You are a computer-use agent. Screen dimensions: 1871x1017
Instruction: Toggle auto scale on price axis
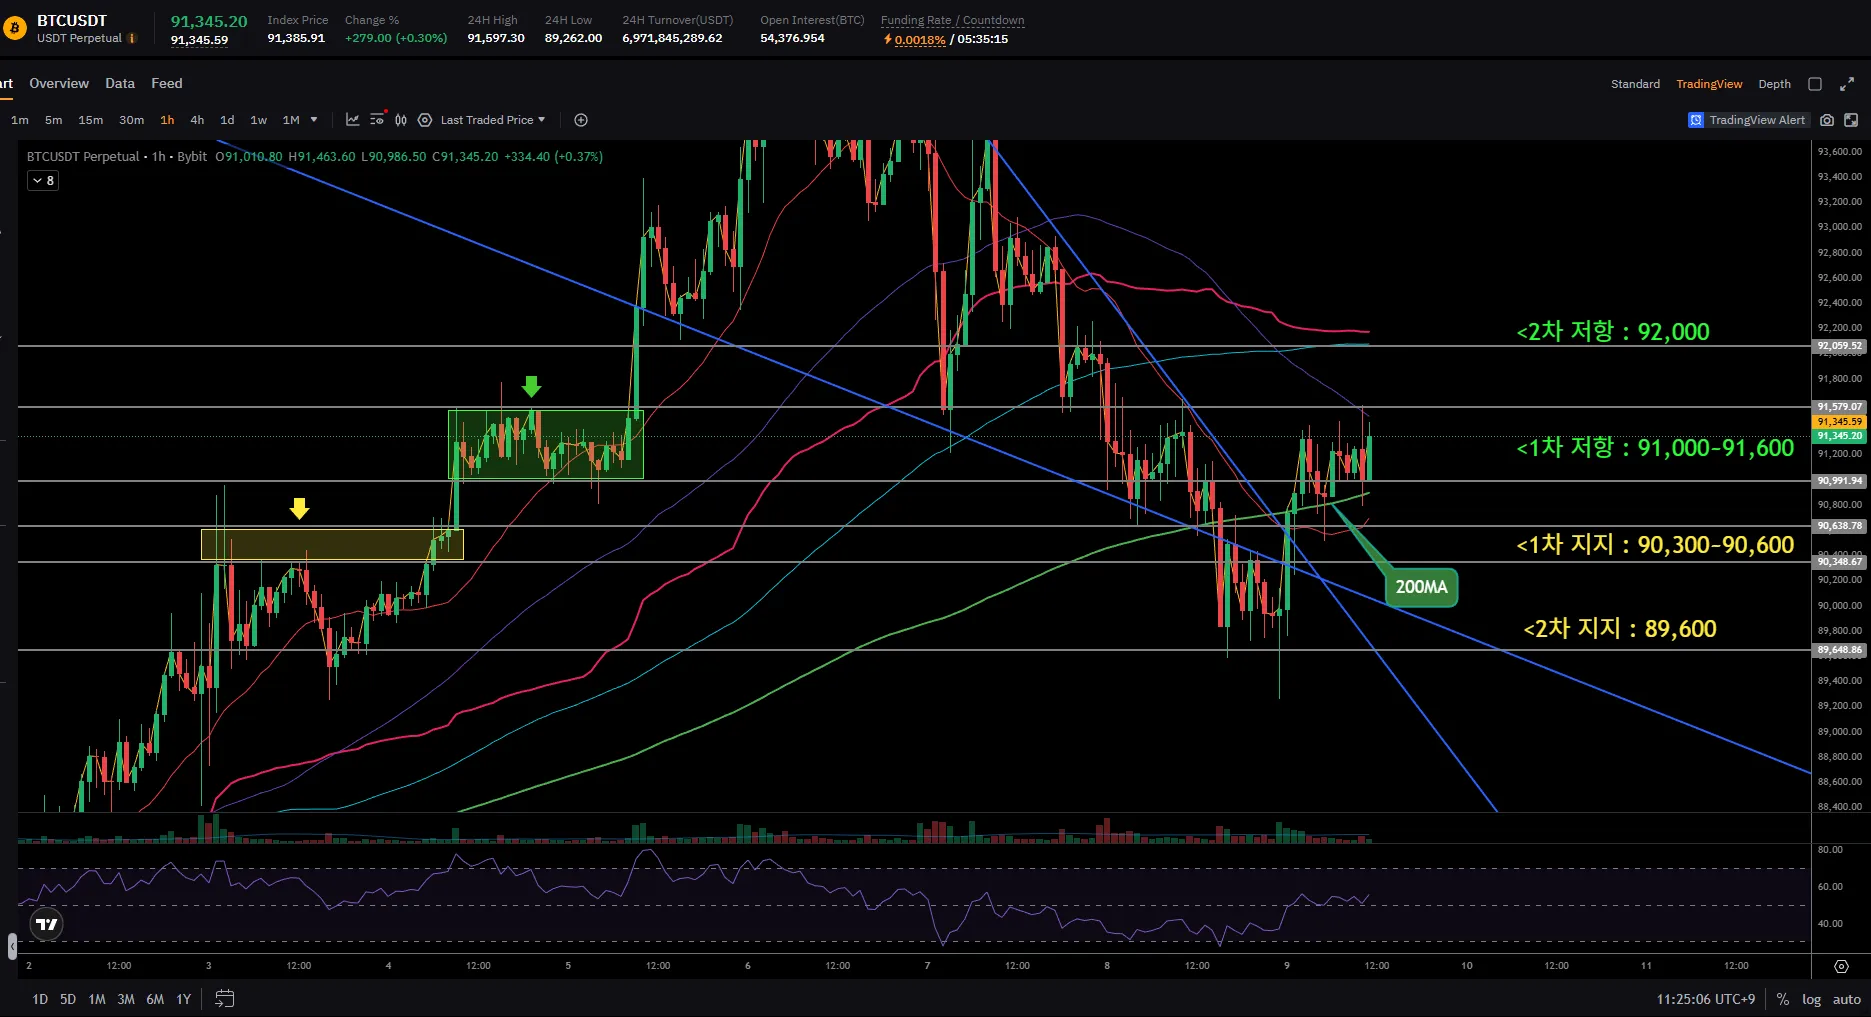point(1846,999)
